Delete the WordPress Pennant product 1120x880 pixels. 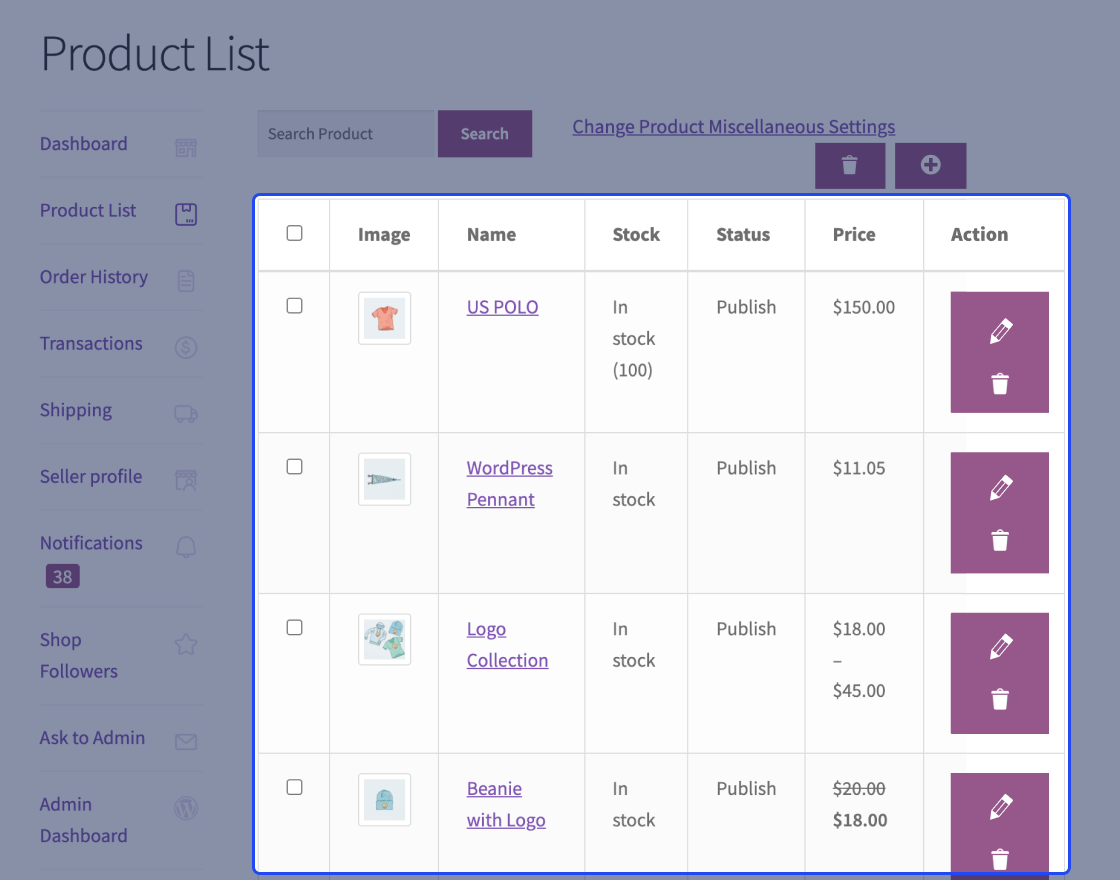(1000, 541)
